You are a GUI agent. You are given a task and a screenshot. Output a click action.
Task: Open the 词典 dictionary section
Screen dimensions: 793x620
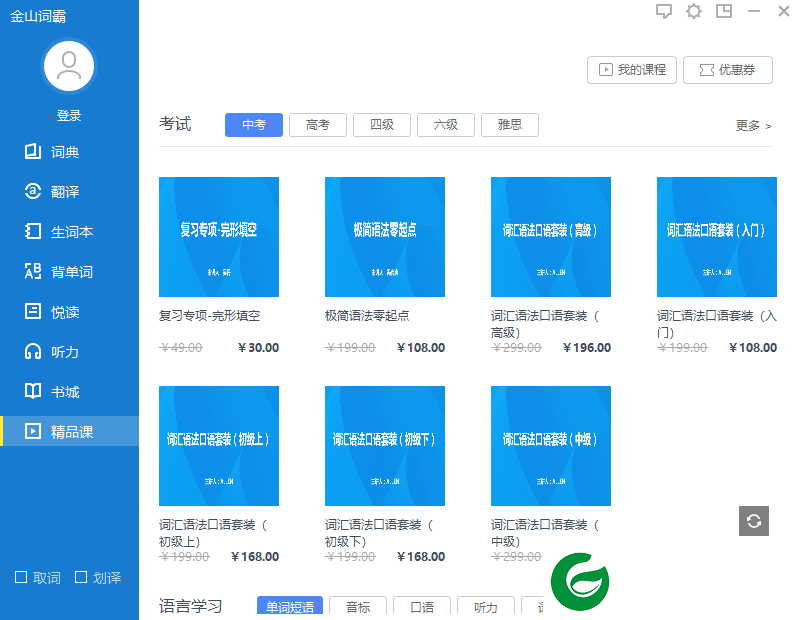click(69, 152)
